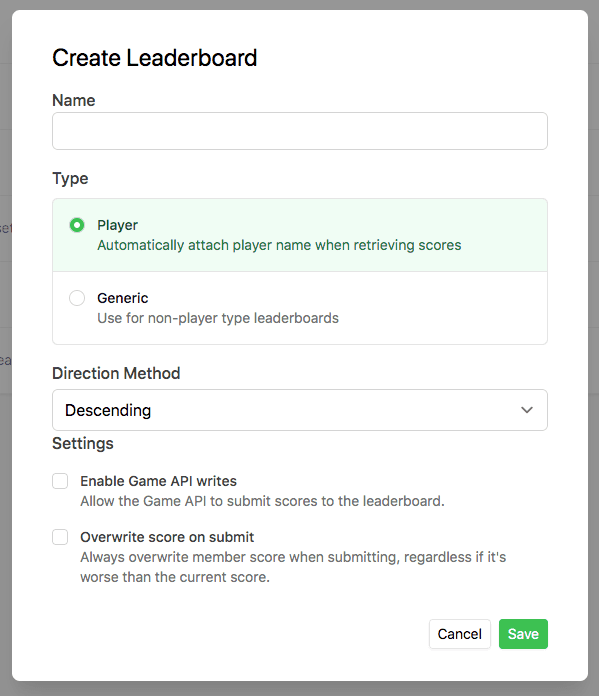Click the Generic option label
Viewport: 599px width, 696px height.
point(123,298)
